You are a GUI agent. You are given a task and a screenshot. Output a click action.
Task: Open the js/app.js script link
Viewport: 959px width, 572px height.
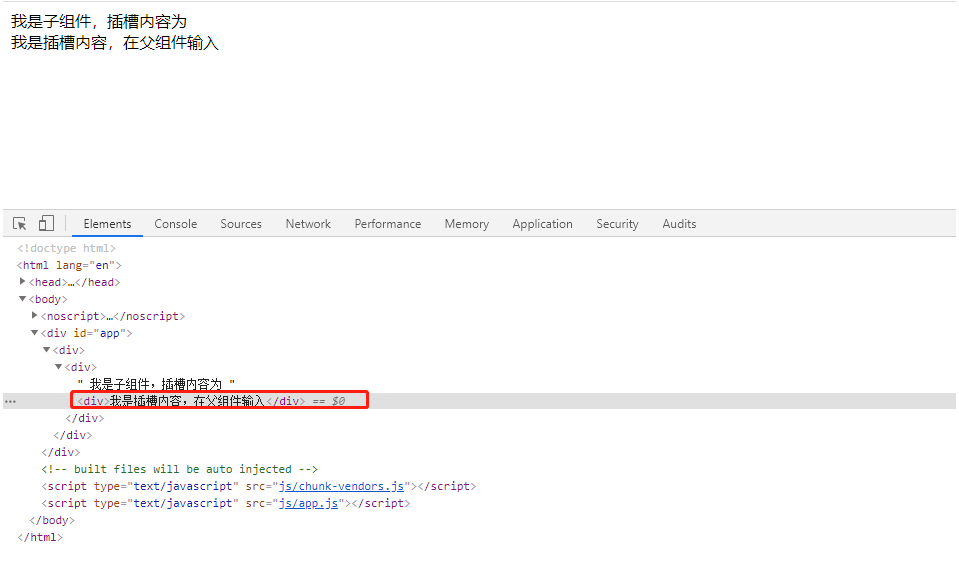coord(308,503)
